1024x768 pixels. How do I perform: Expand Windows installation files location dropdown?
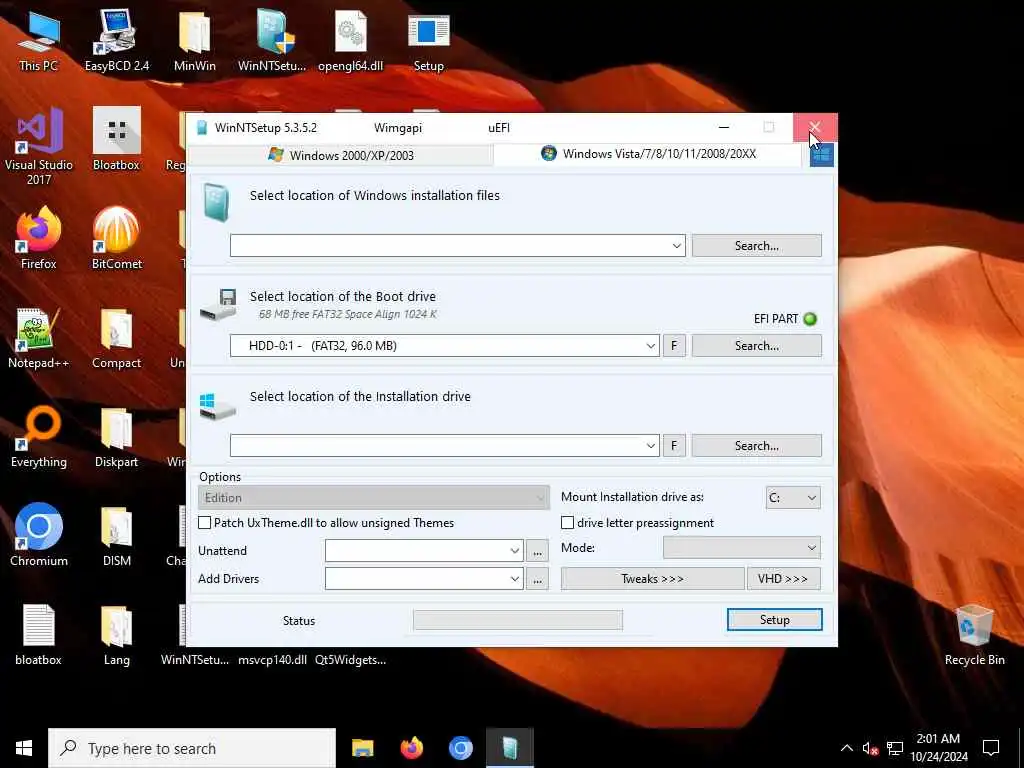(677, 246)
